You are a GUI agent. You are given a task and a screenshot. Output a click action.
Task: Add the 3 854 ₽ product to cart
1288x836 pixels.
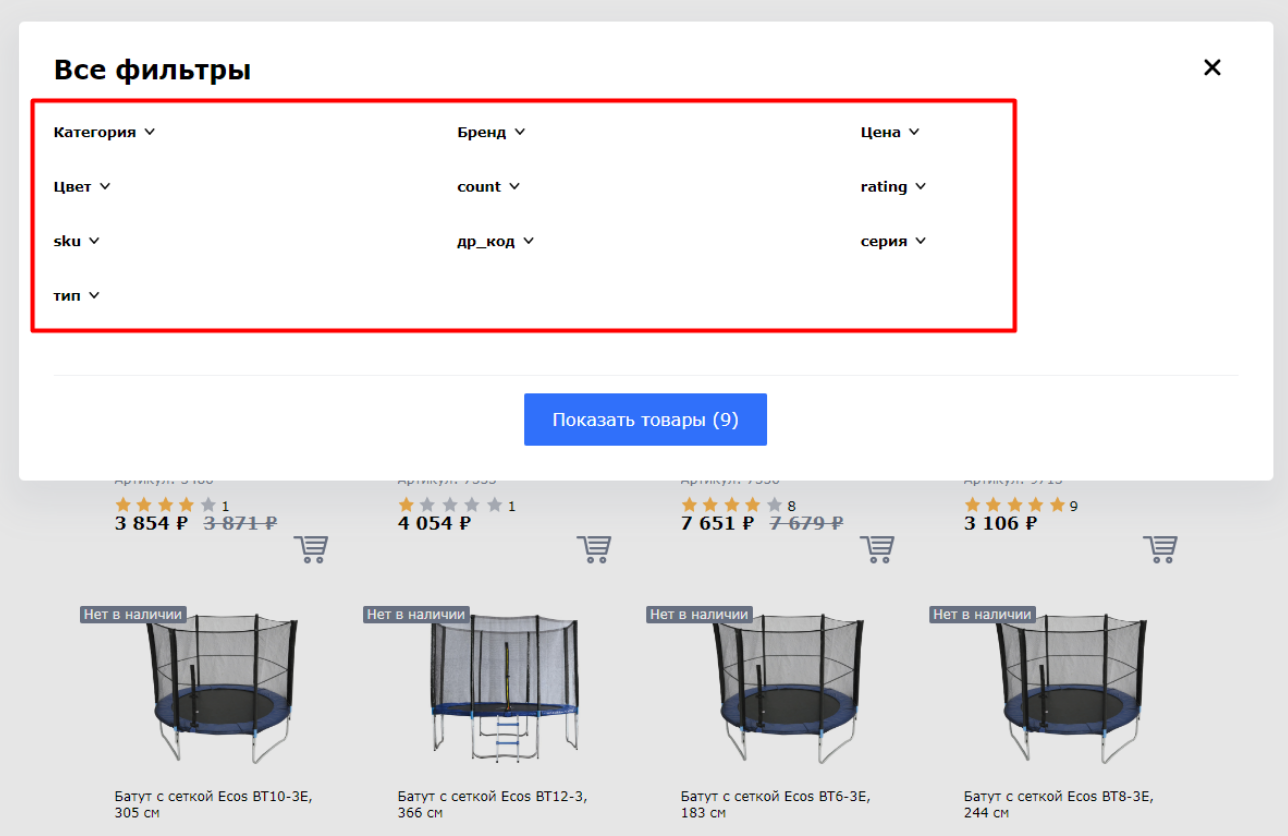click(311, 549)
